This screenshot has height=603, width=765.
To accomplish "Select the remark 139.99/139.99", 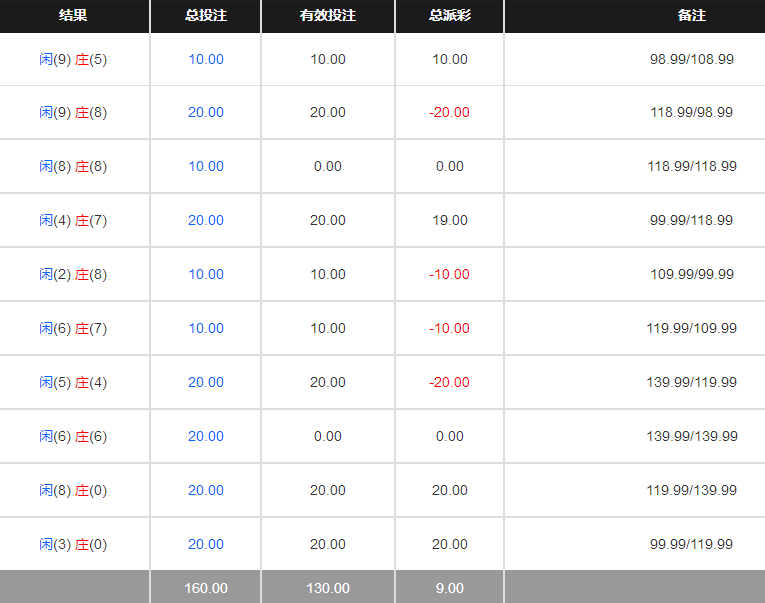I will click(692, 437).
